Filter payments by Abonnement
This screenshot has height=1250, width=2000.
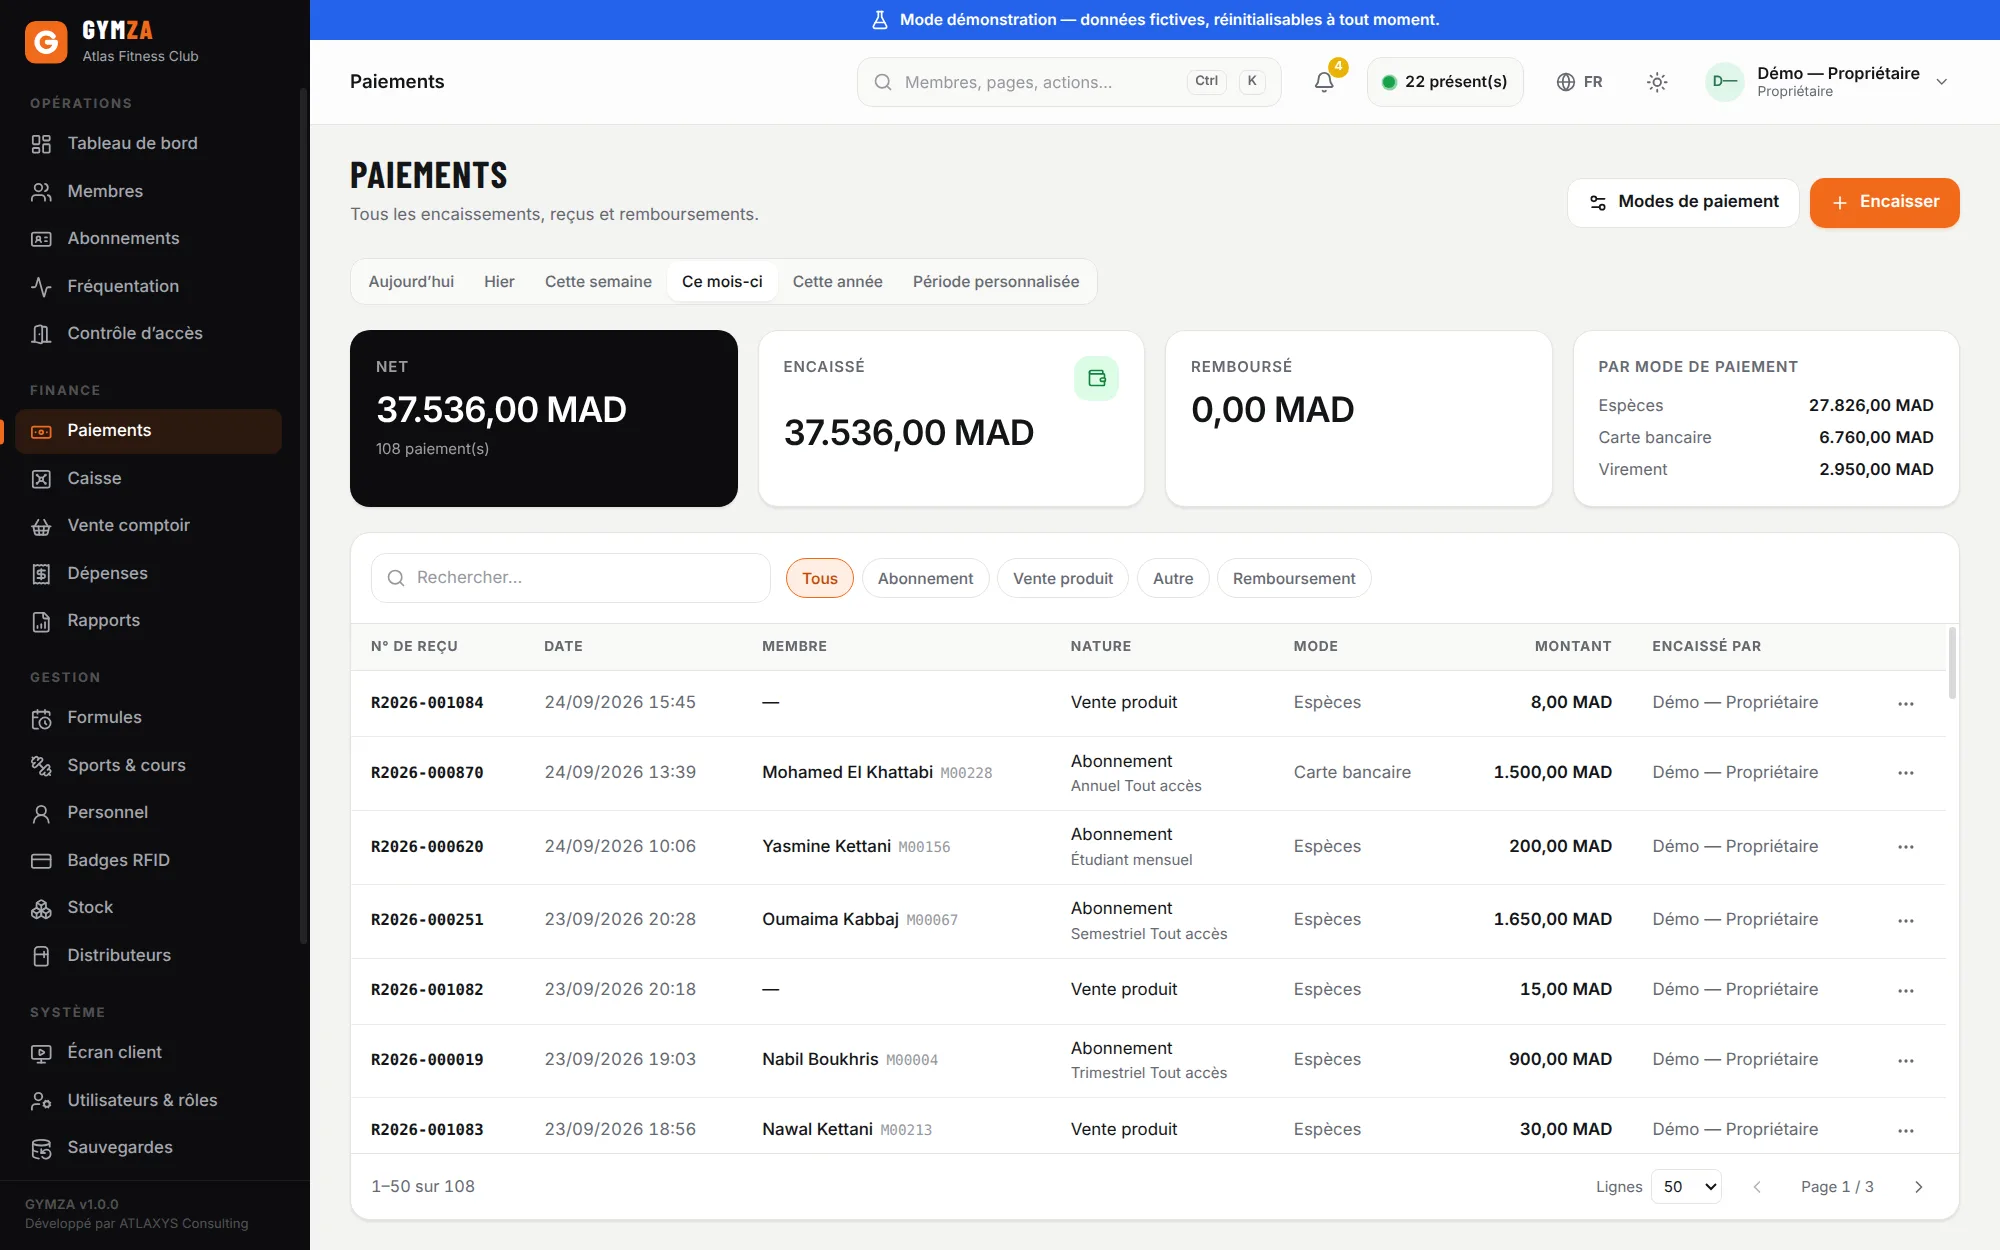[x=925, y=578]
